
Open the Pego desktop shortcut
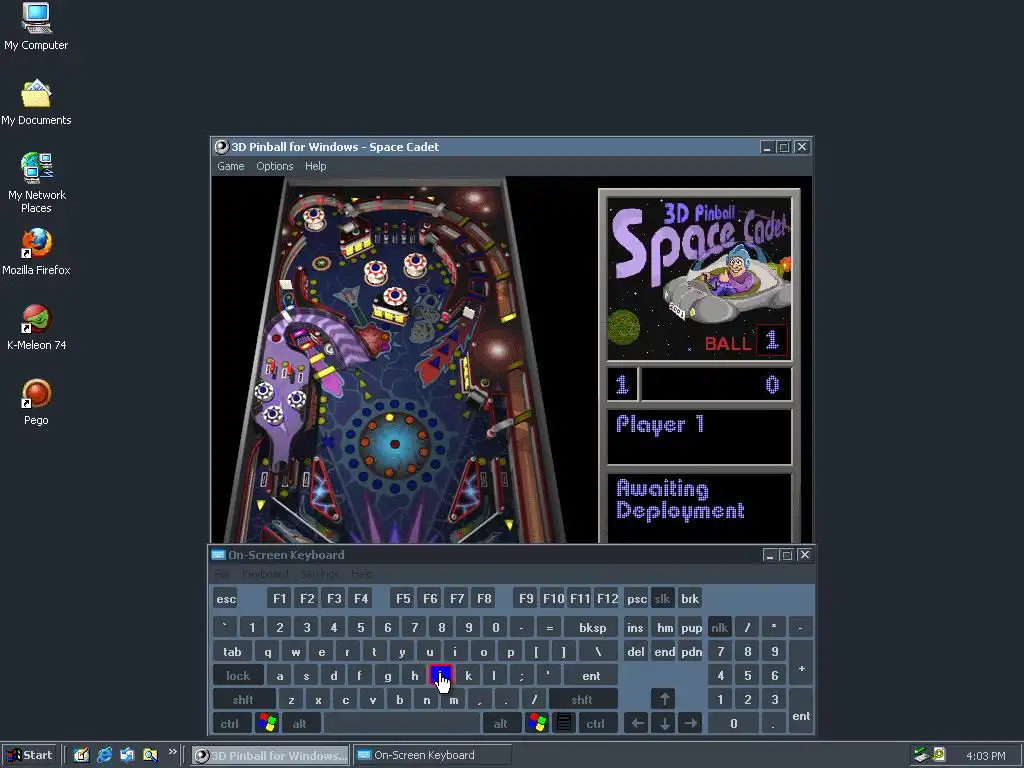click(36, 402)
